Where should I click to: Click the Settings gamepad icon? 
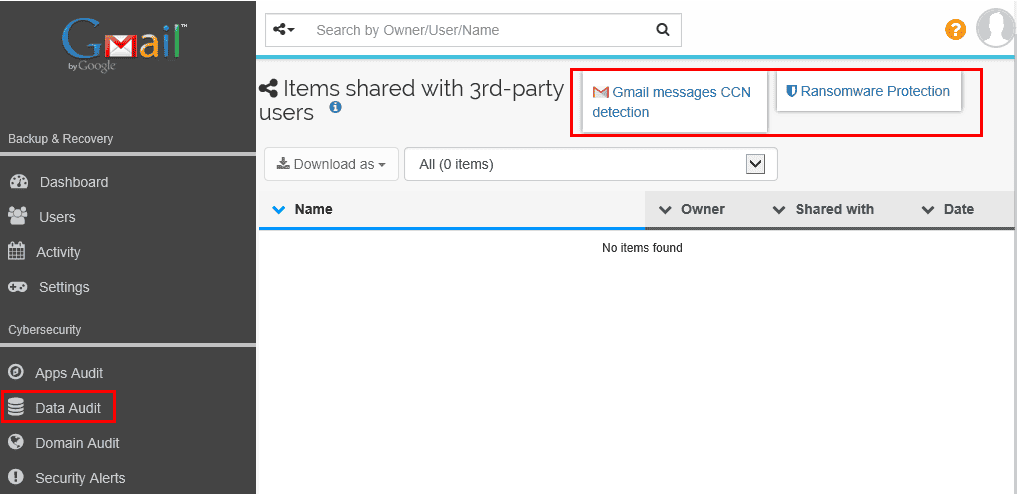pos(18,287)
